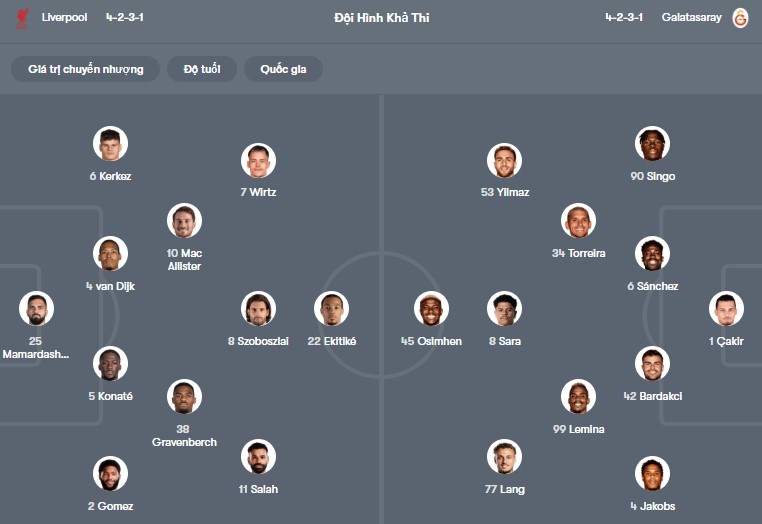Click Szoboszlai's player avatar
Image resolution: width=762 pixels, height=524 pixels.
258,309
